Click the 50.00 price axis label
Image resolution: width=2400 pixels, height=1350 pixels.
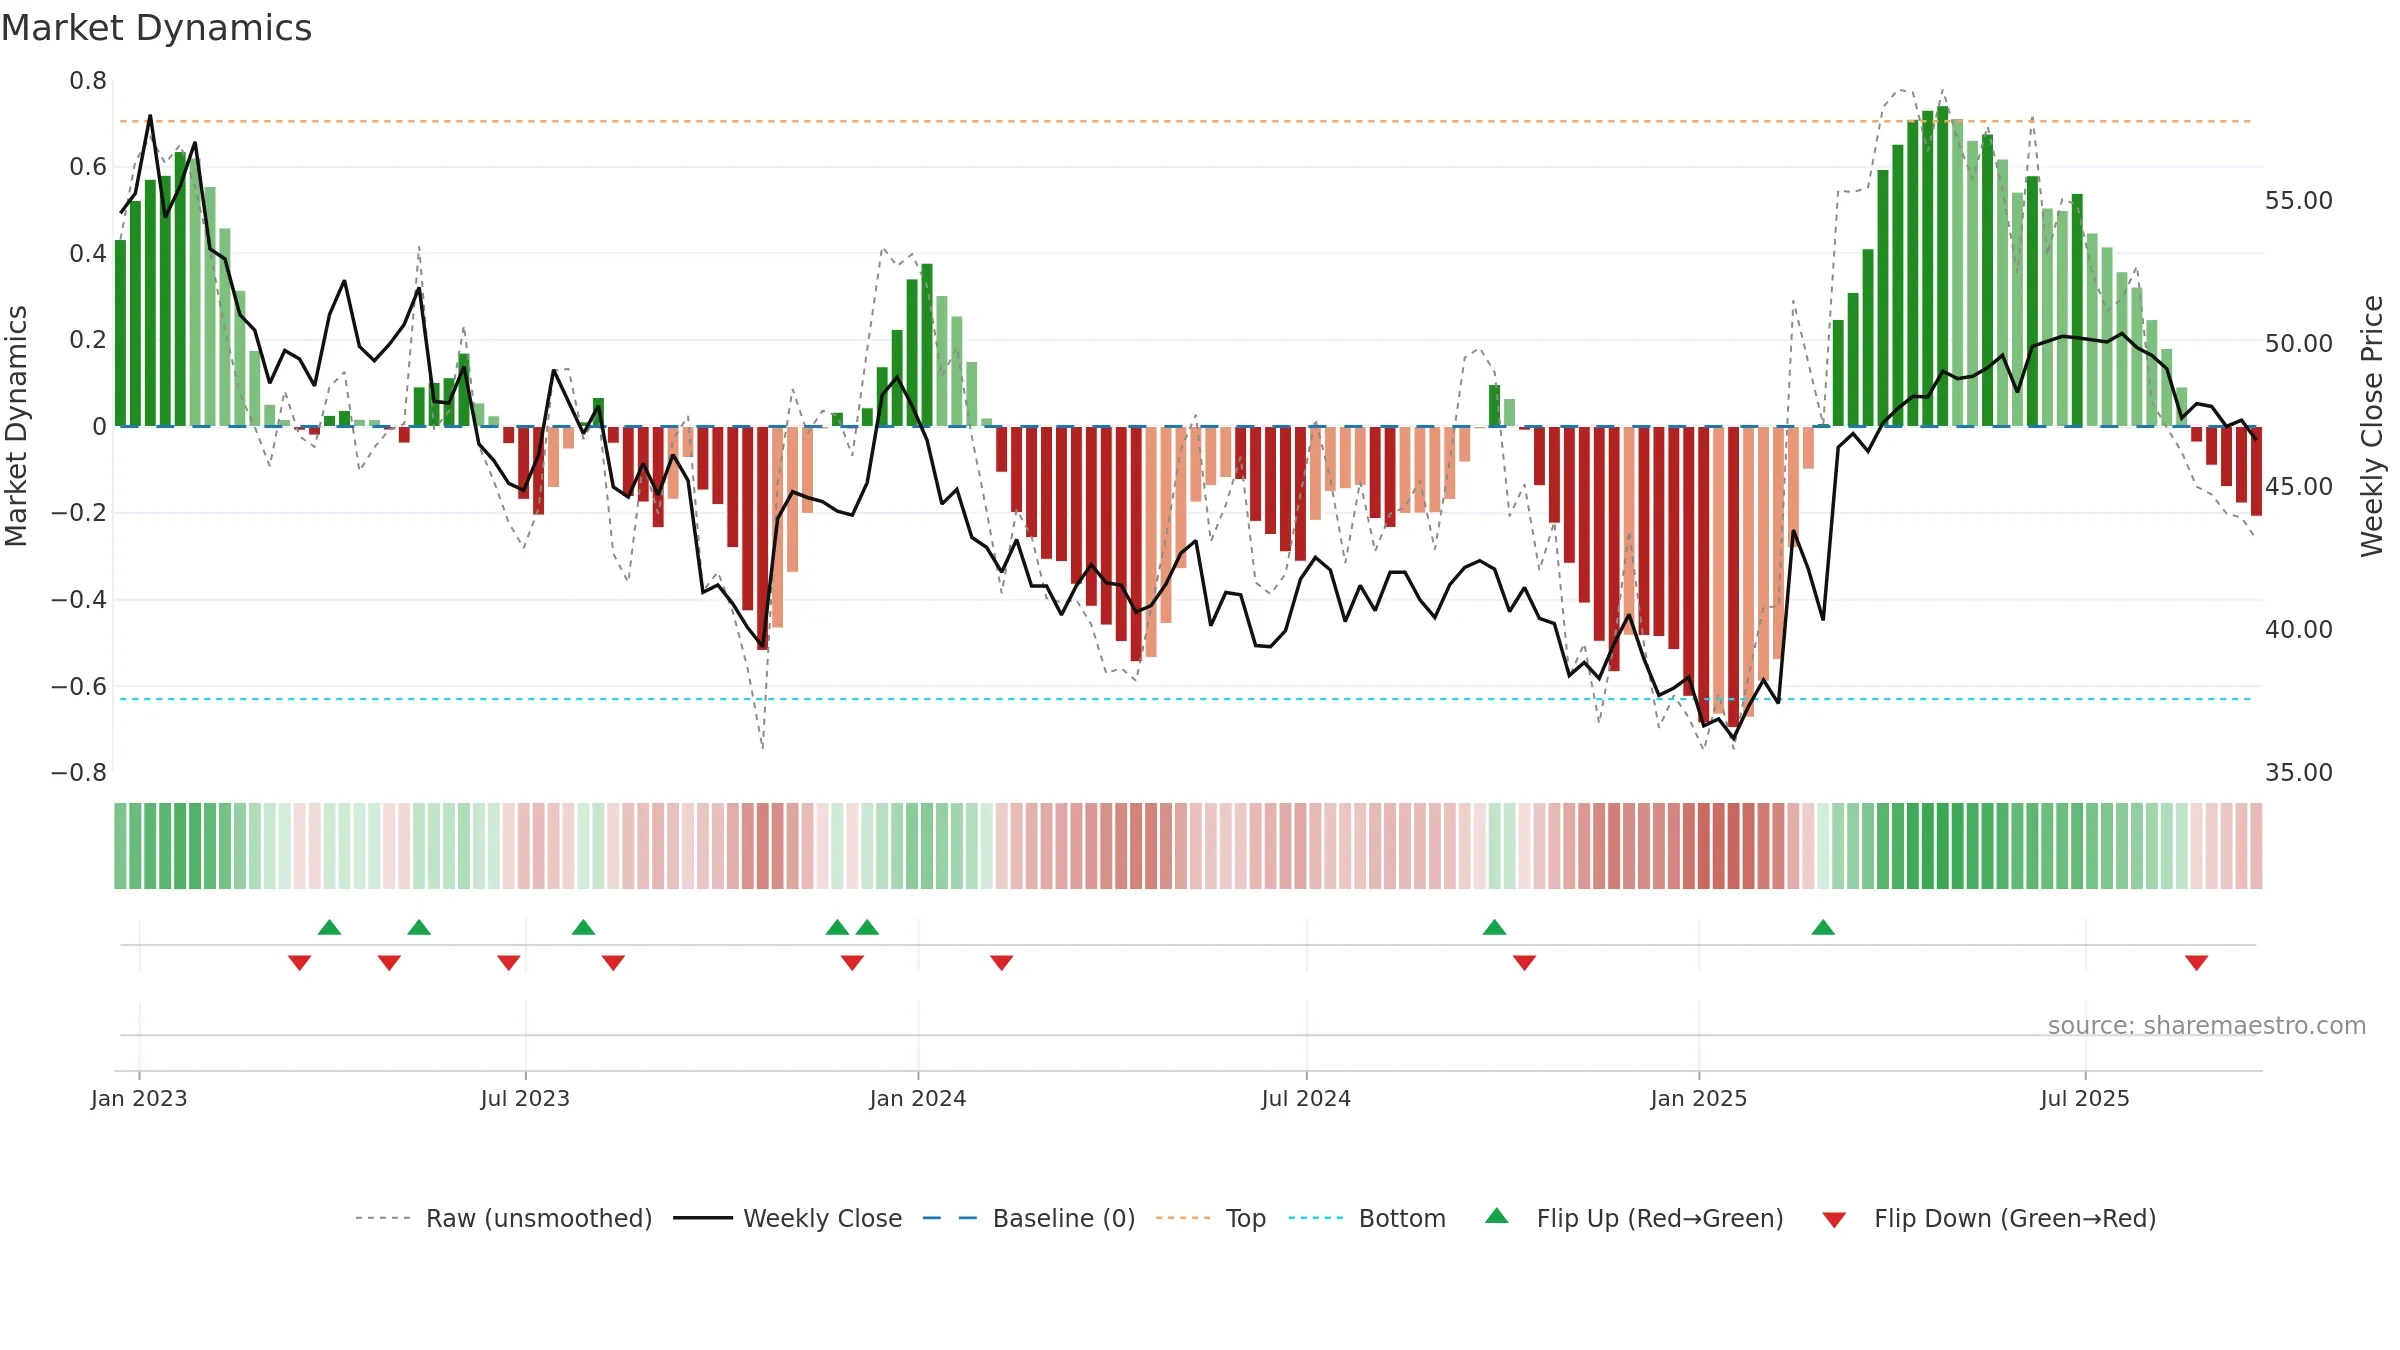2299,344
